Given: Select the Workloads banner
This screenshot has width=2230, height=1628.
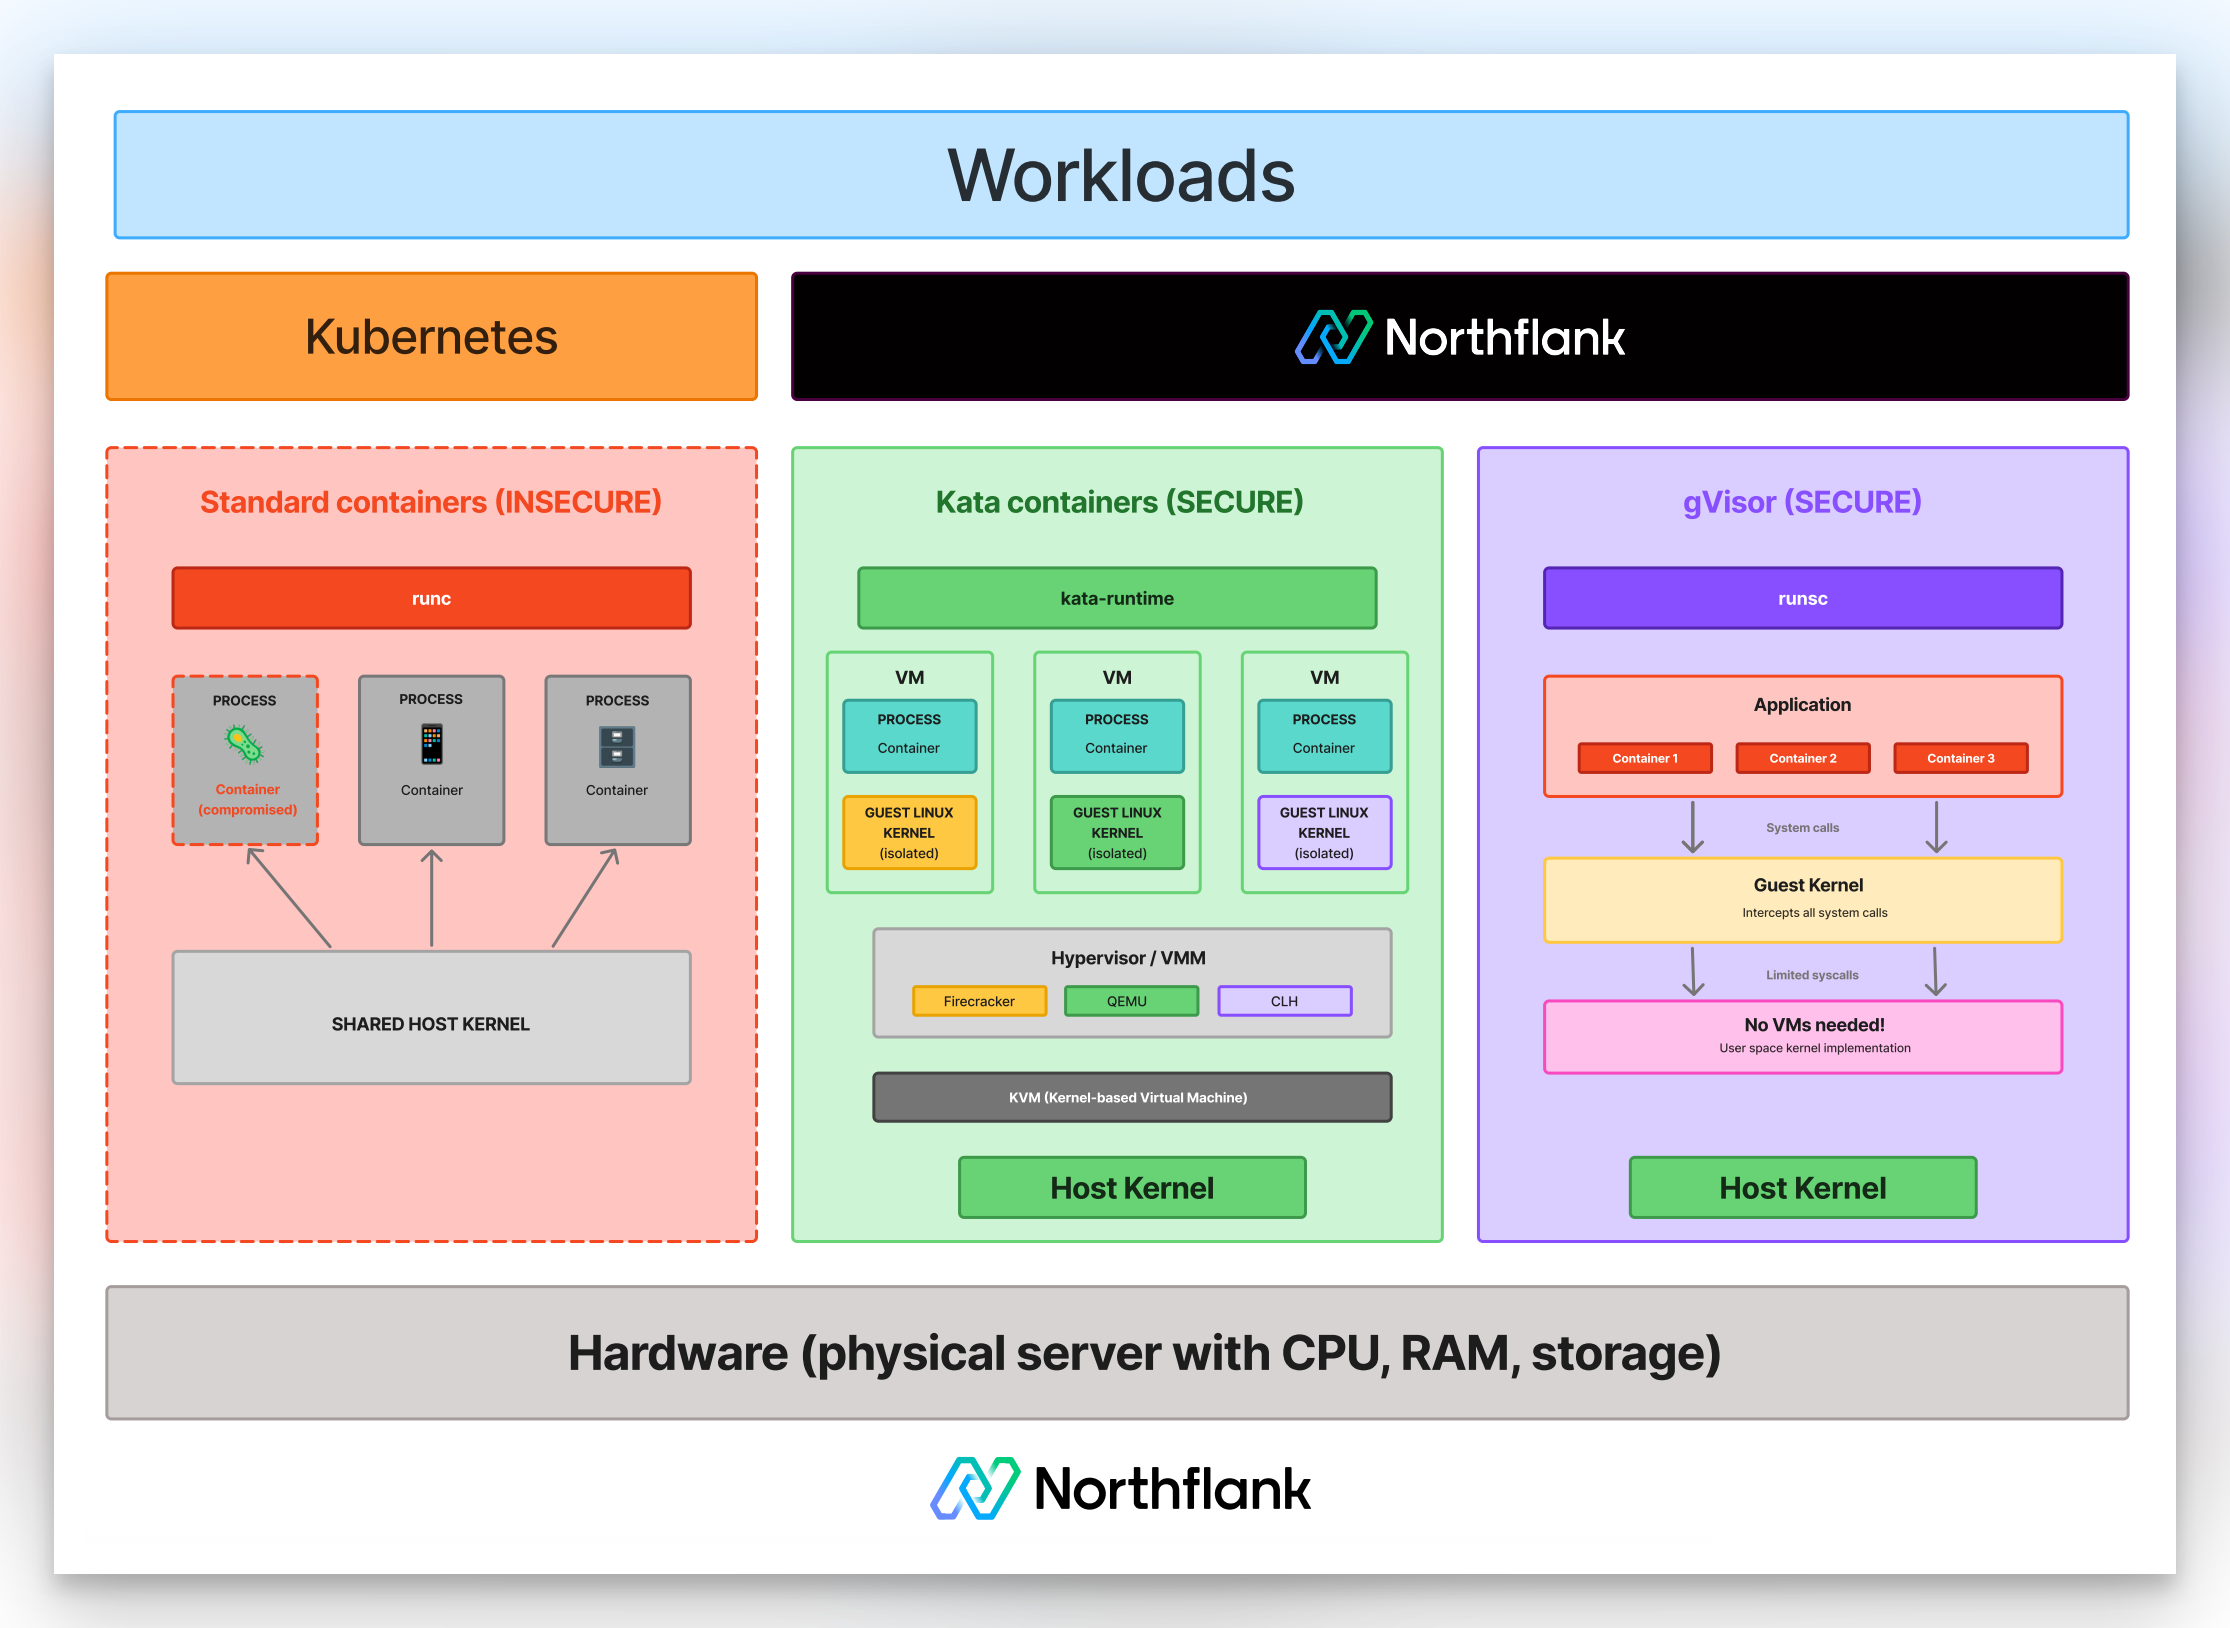Looking at the screenshot, I should [1121, 175].
